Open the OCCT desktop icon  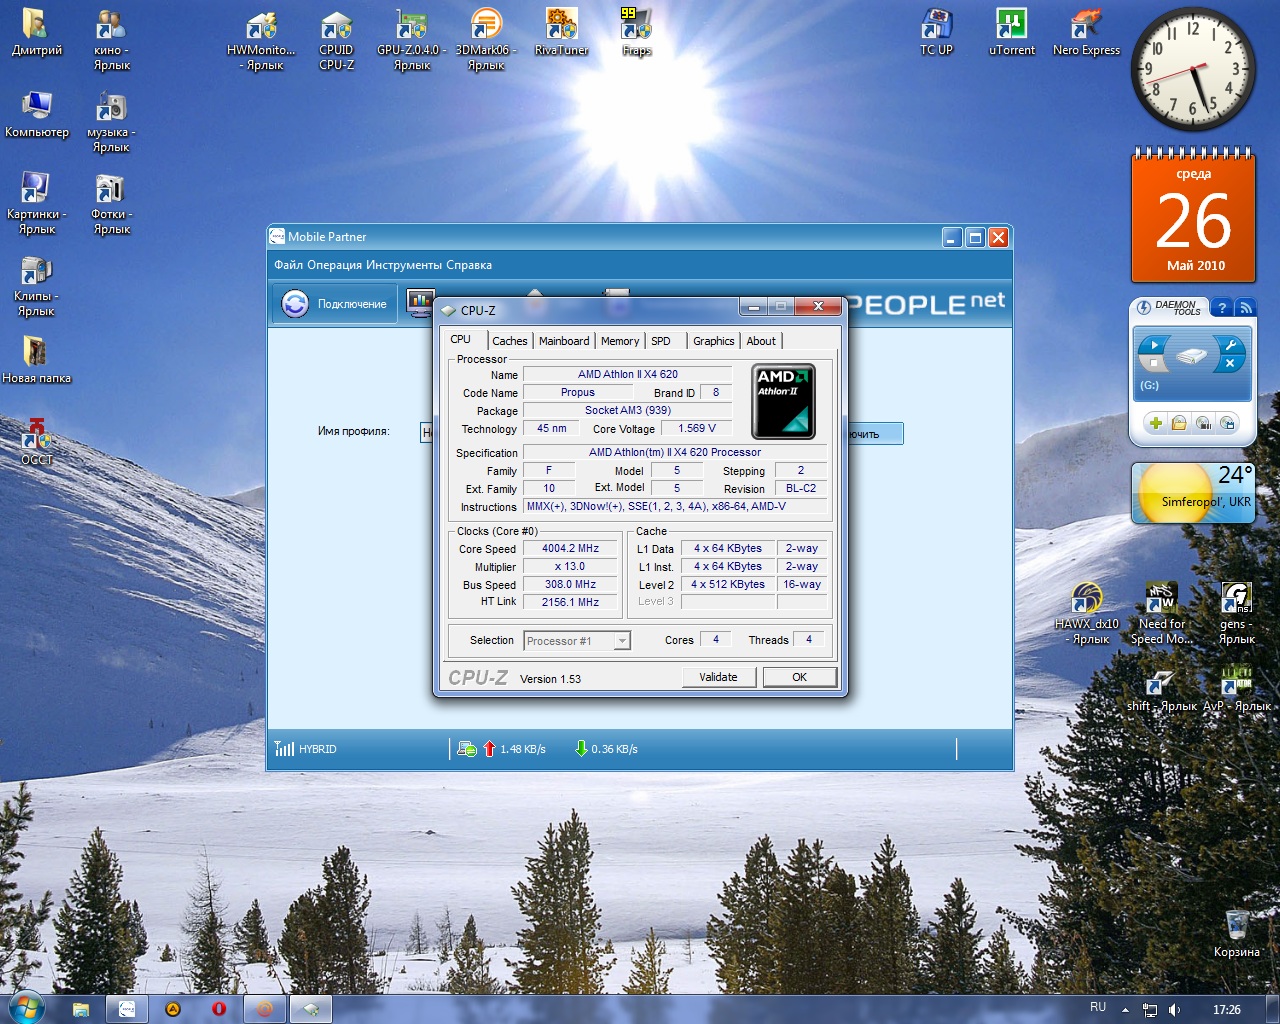coord(36,442)
